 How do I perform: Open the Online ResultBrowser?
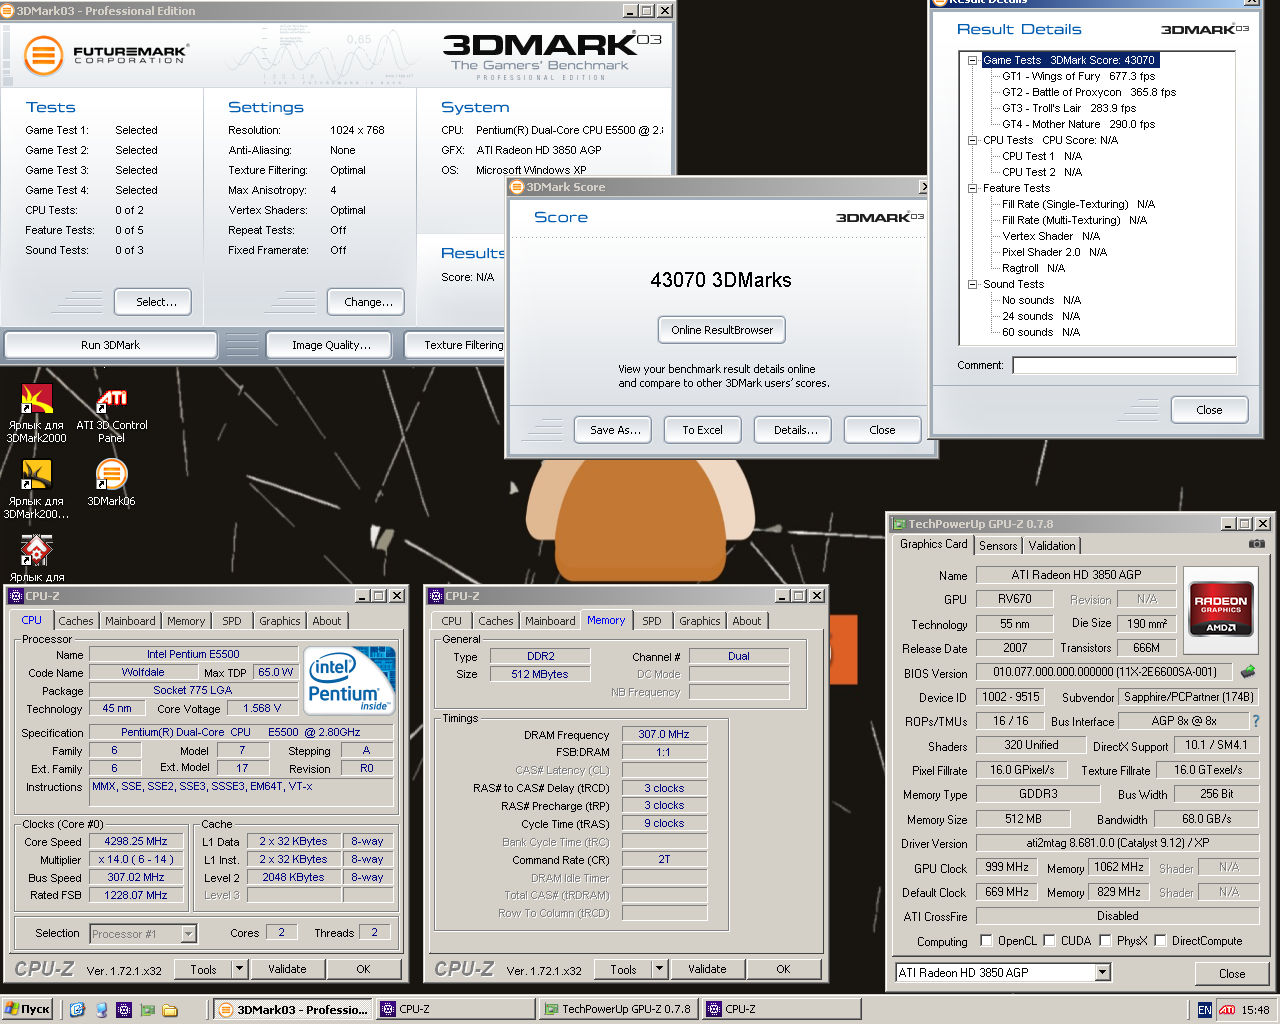pyautogui.click(x=722, y=330)
